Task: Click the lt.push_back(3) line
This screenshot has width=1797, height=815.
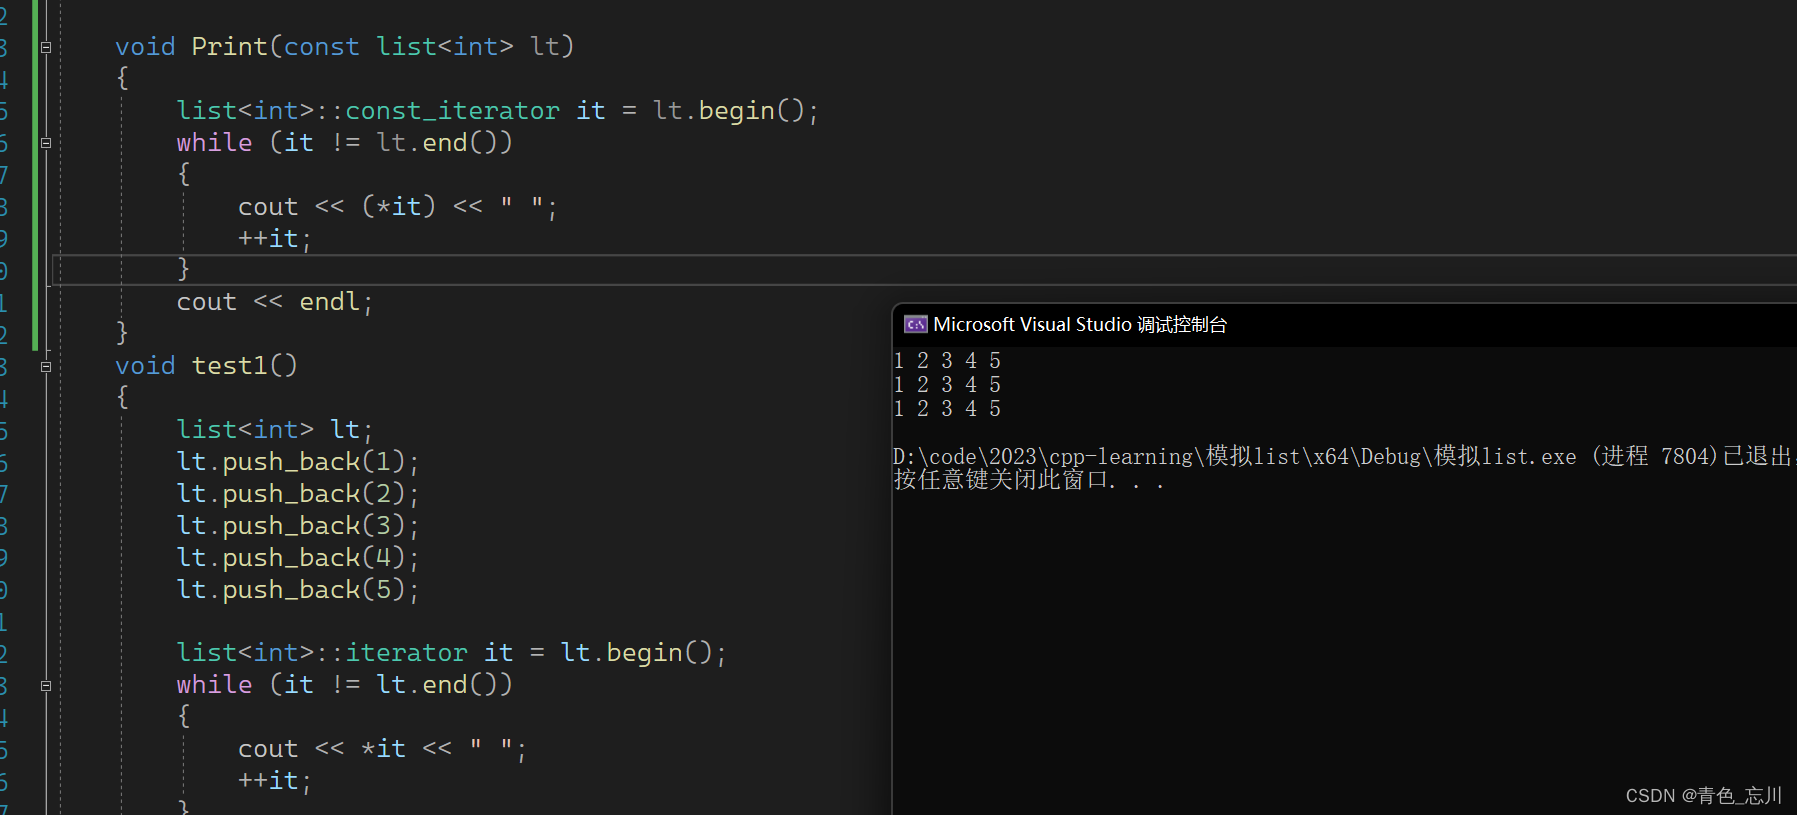Action: (298, 525)
